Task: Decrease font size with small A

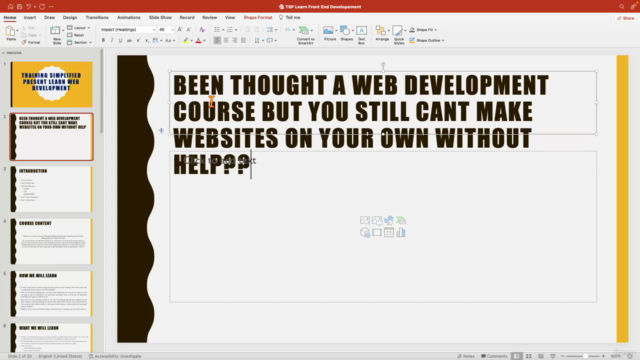Action: click(189, 29)
